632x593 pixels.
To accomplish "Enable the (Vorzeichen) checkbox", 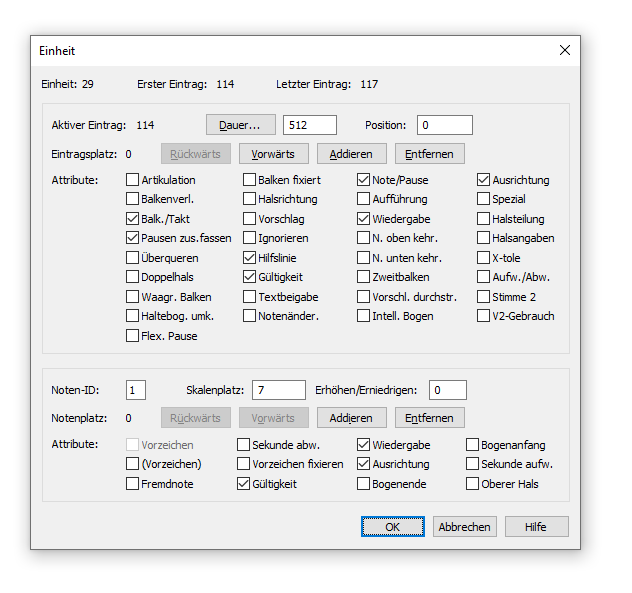I will [x=132, y=464].
